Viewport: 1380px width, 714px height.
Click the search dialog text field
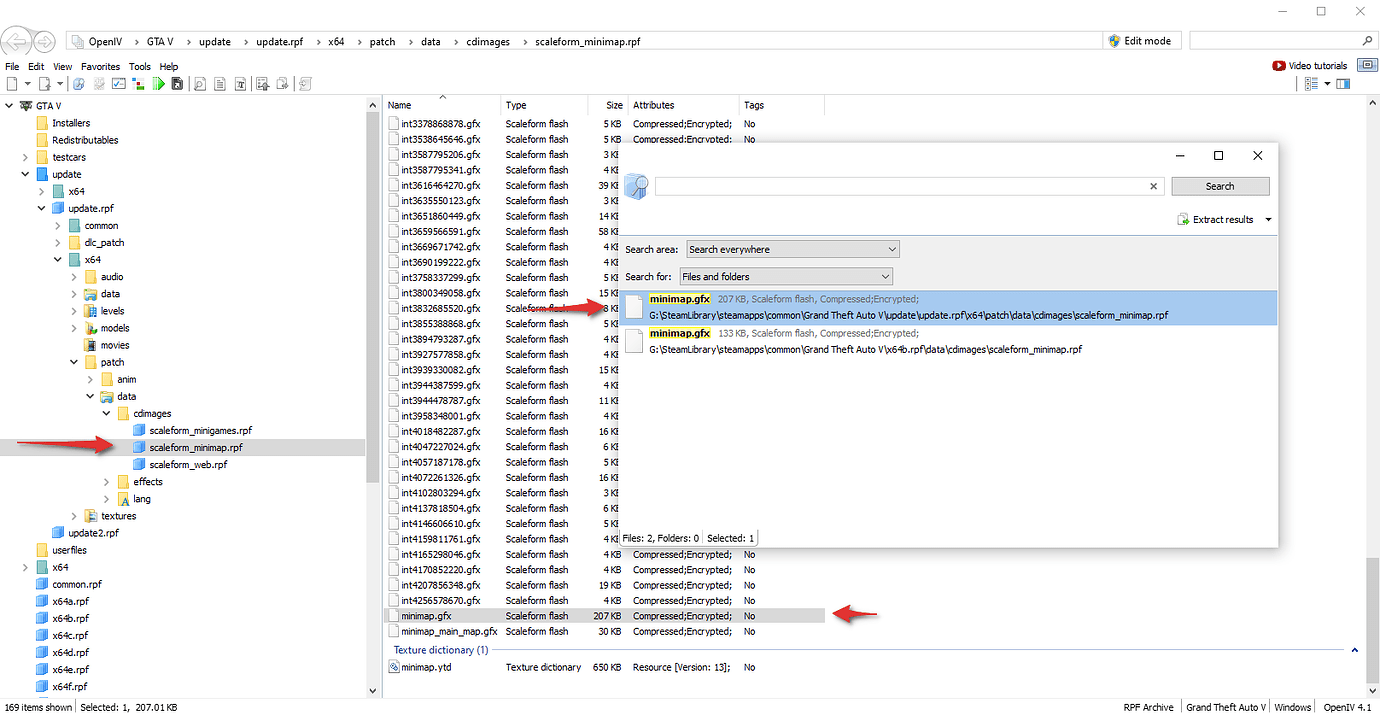[900, 186]
